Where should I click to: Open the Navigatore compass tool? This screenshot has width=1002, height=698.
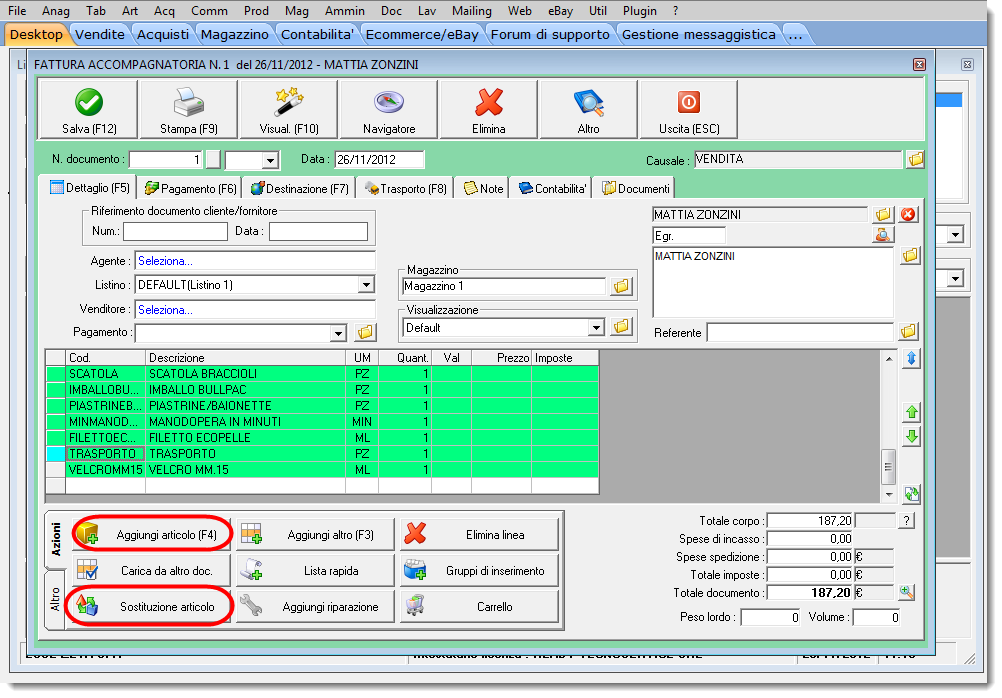click(389, 102)
